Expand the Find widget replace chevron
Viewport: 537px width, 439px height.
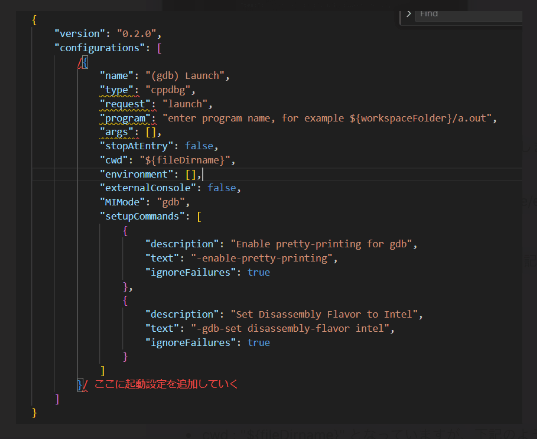(x=409, y=14)
